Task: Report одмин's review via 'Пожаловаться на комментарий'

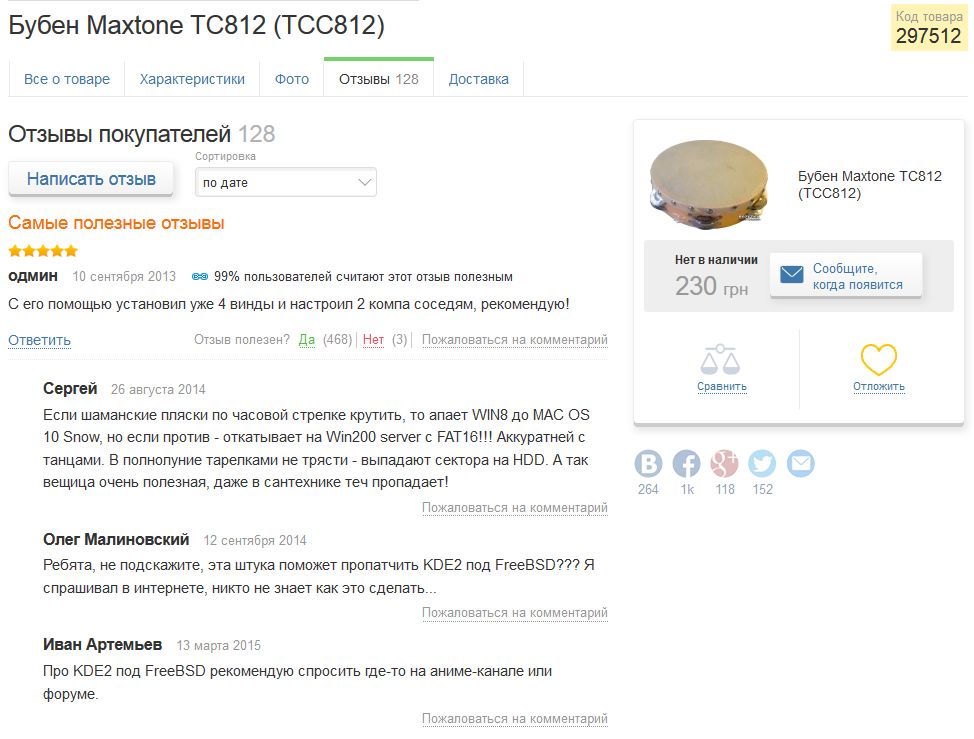Action: tap(515, 340)
